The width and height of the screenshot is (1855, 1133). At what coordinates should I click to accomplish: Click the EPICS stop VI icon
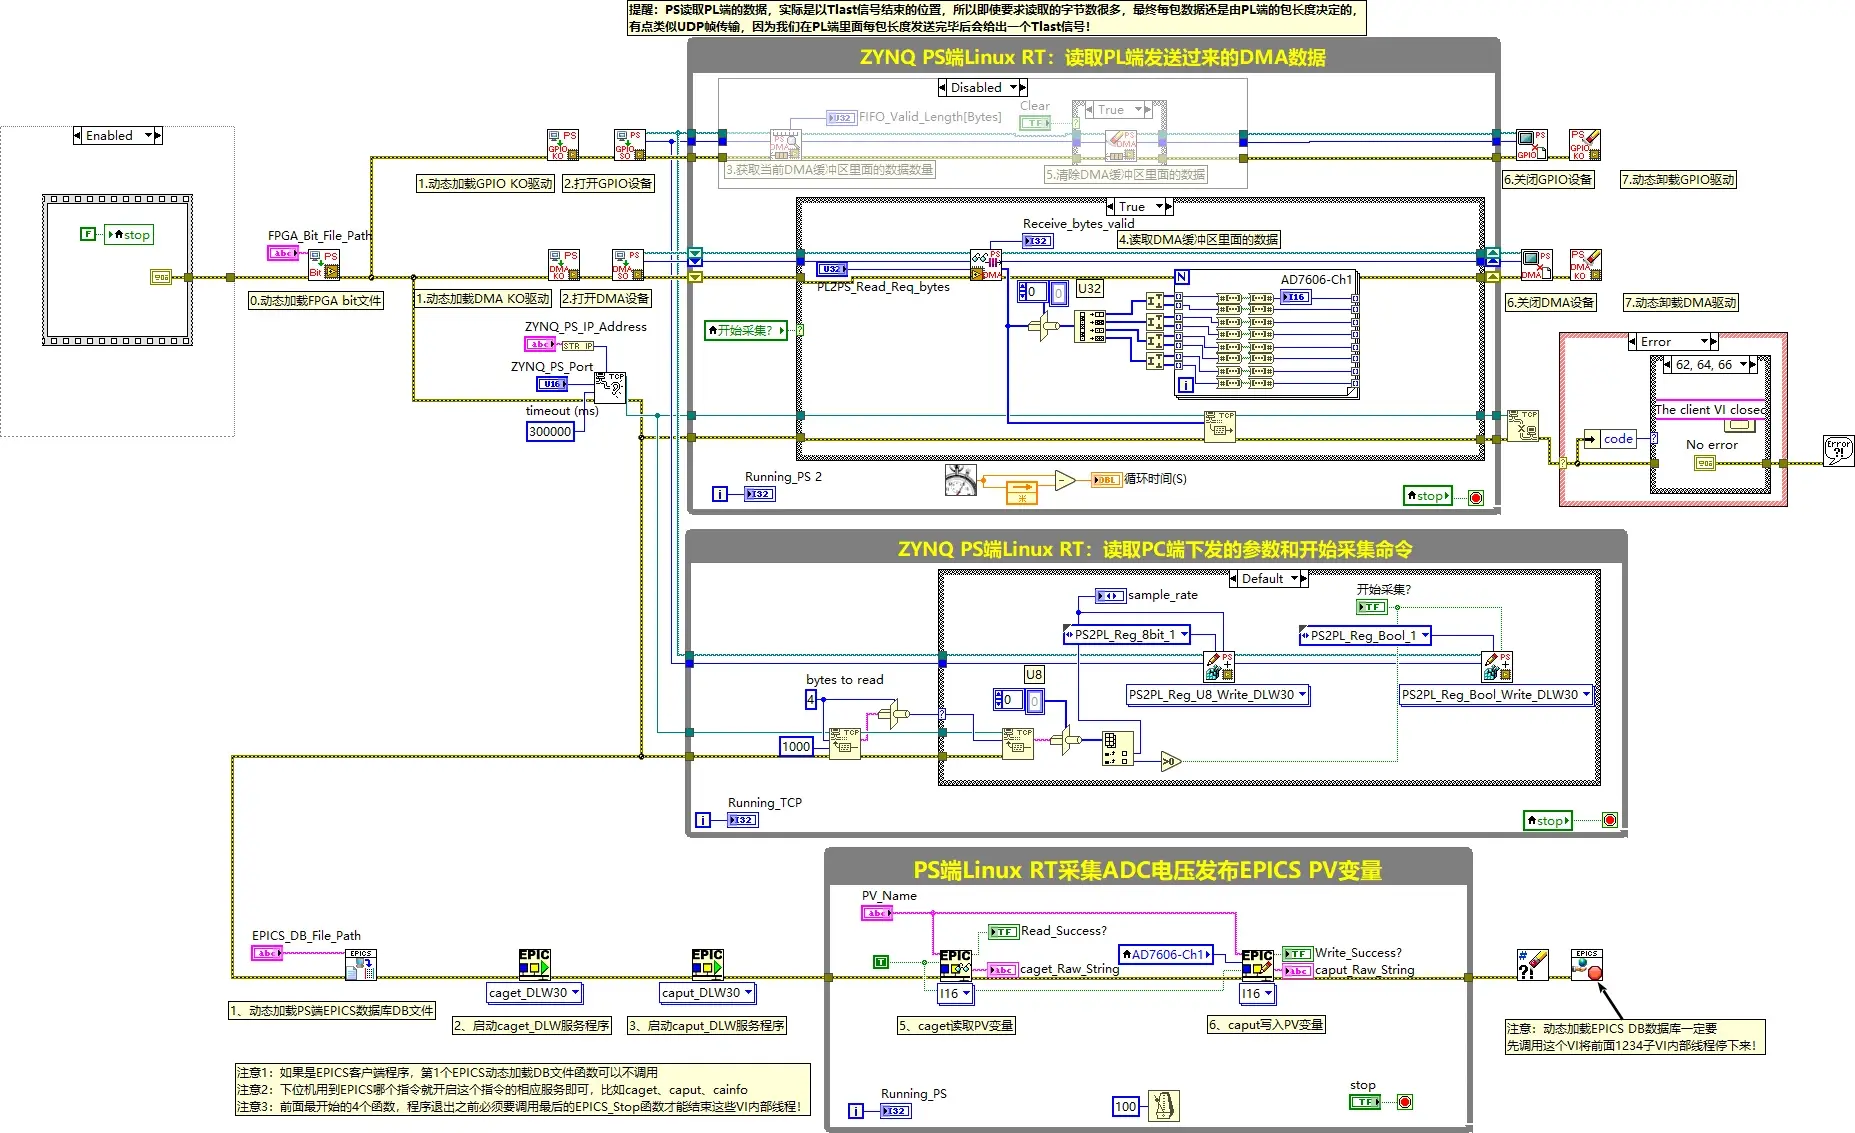click(1587, 965)
